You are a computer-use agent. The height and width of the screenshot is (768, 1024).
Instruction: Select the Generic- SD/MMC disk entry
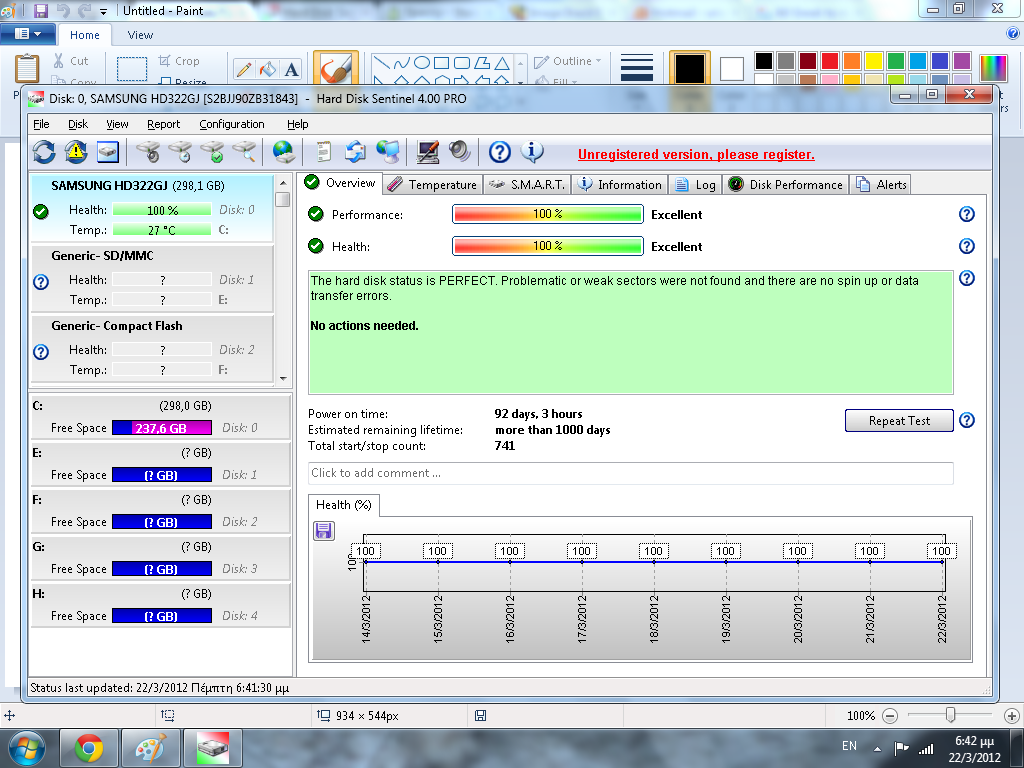152,278
